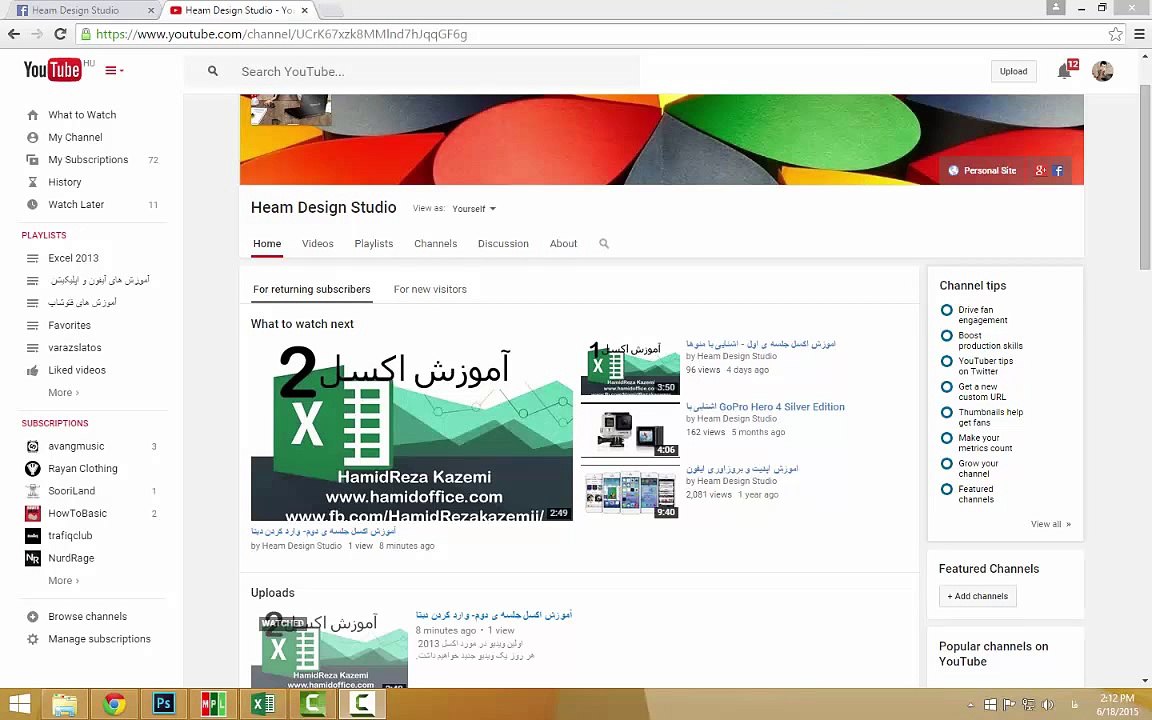Click the What to Watch home icon

pyautogui.click(x=32, y=115)
